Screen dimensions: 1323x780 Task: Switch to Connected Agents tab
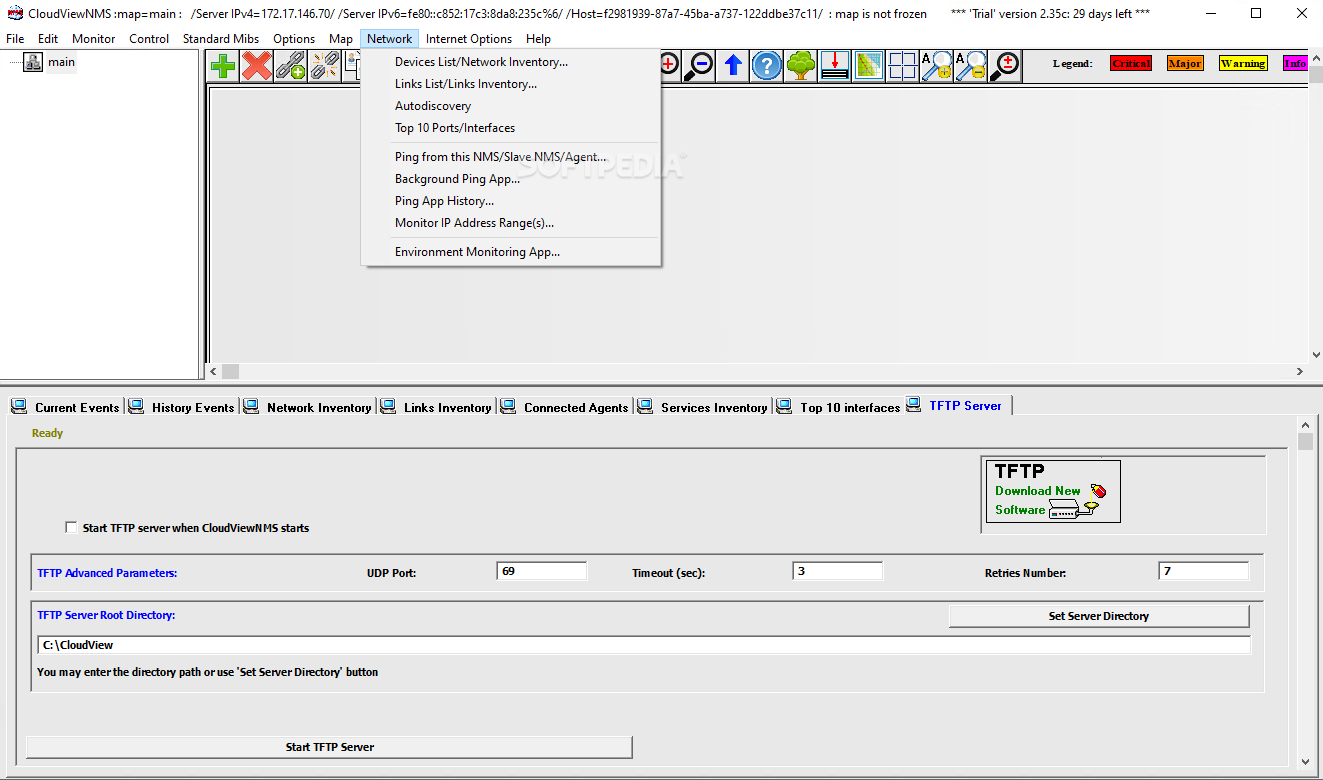tap(566, 407)
